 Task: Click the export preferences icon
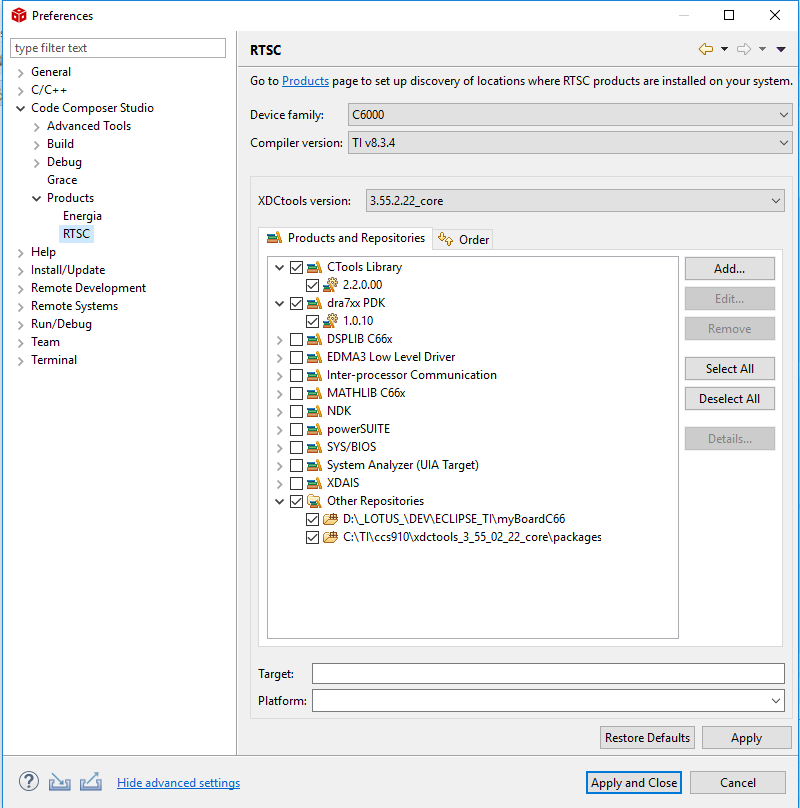[91, 782]
